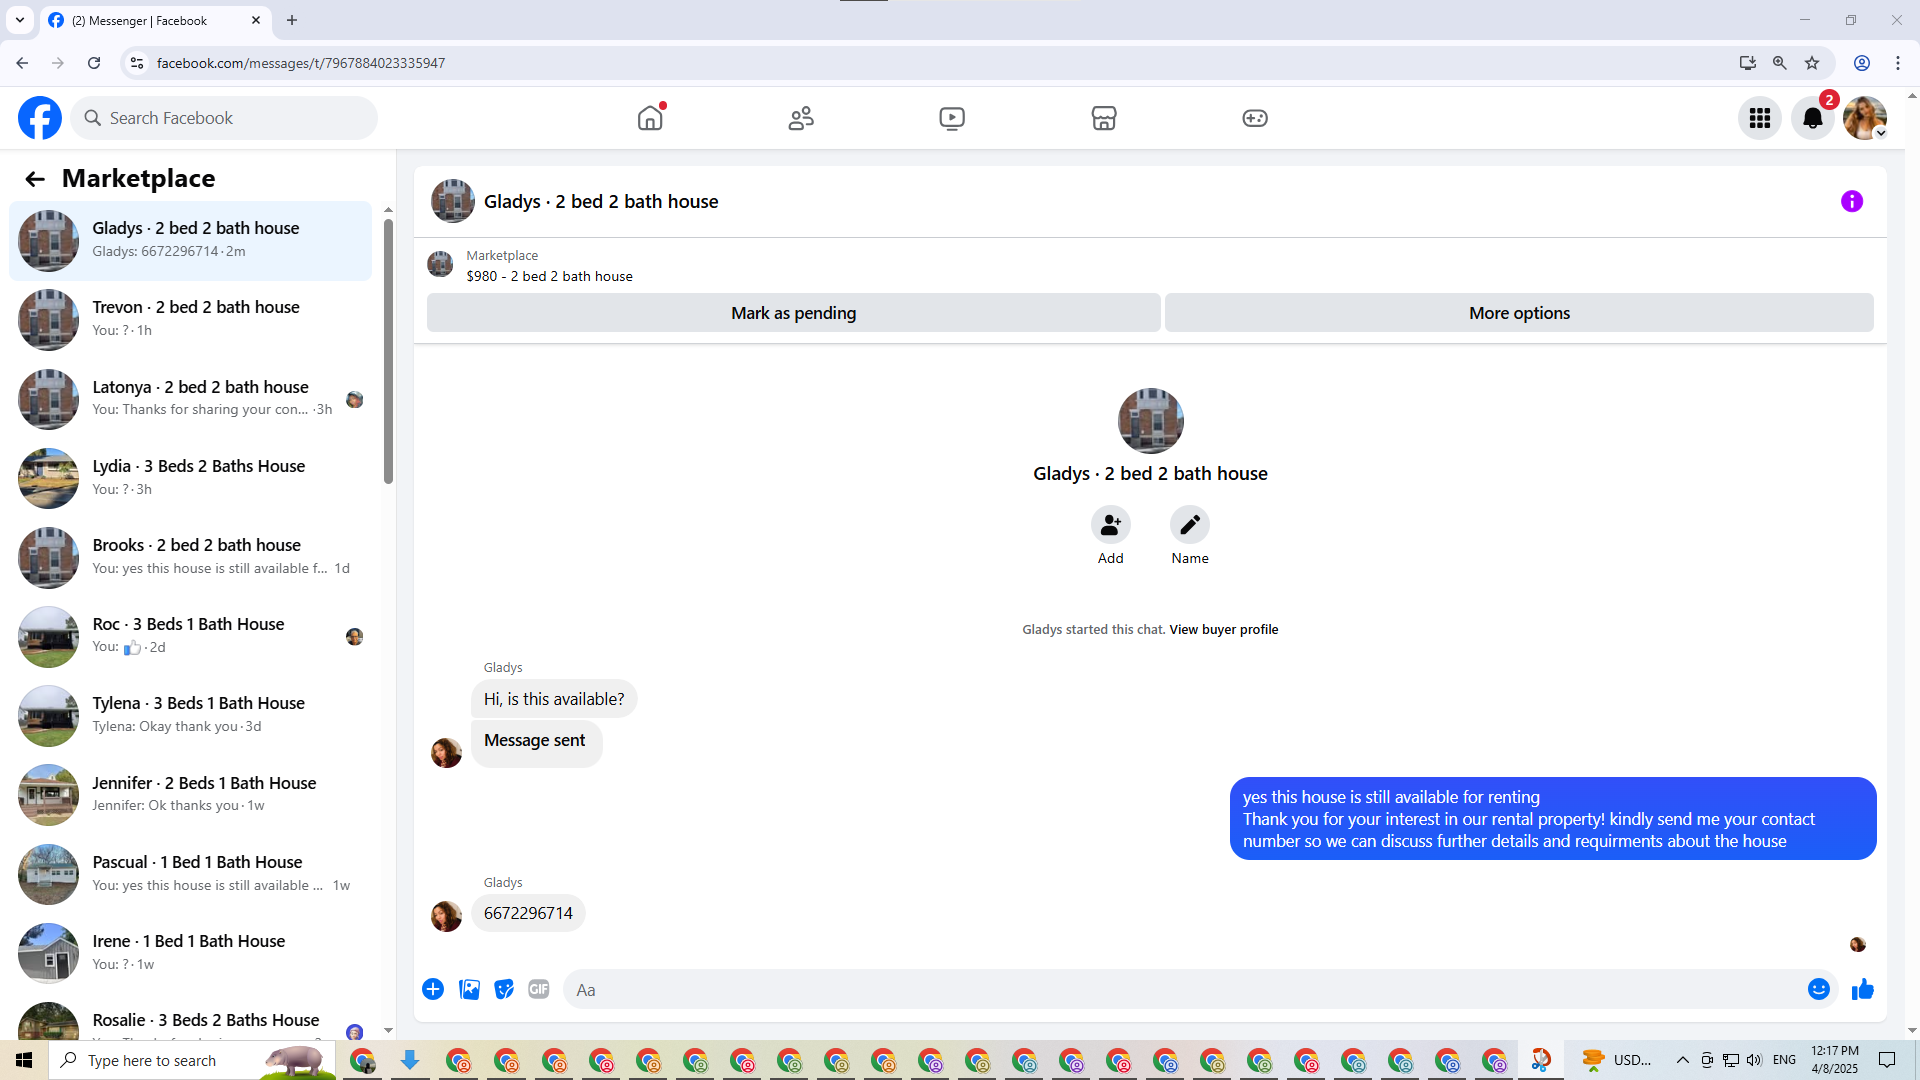Send a thumbs-up like
This screenshot has width=1920, height=1080.
coord(1862,989)
